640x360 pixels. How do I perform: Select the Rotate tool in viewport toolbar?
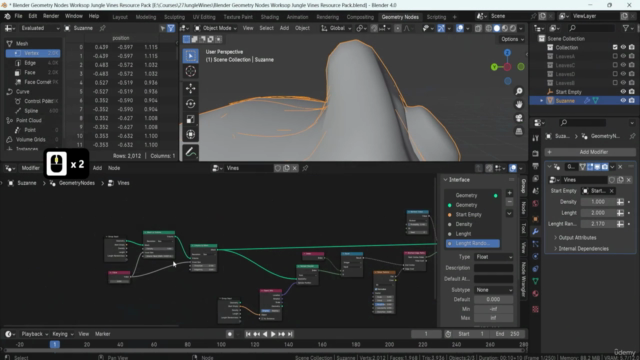coord(191,104)
